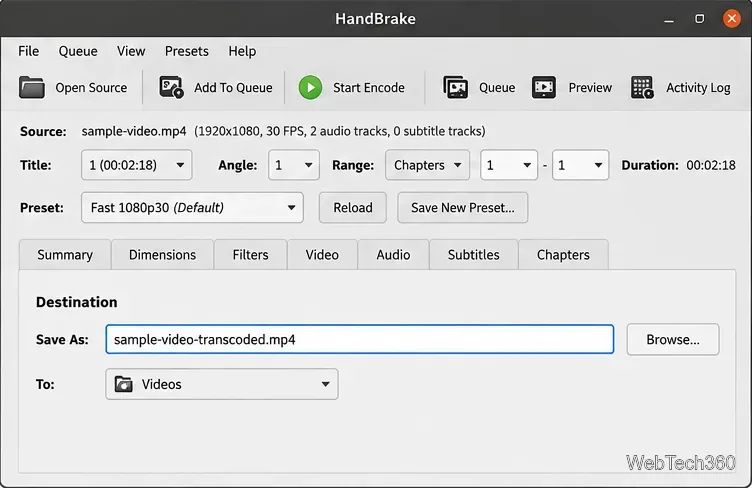Click the Duration value 00:02:18

coord(711,165)
